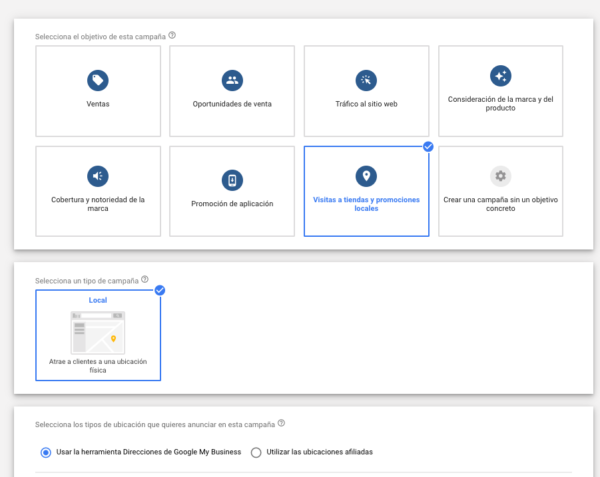Image resolution: width=600 pixels, height=477 pixels.
Task: Select the Ventas tag icon
Action: [98, 80]
